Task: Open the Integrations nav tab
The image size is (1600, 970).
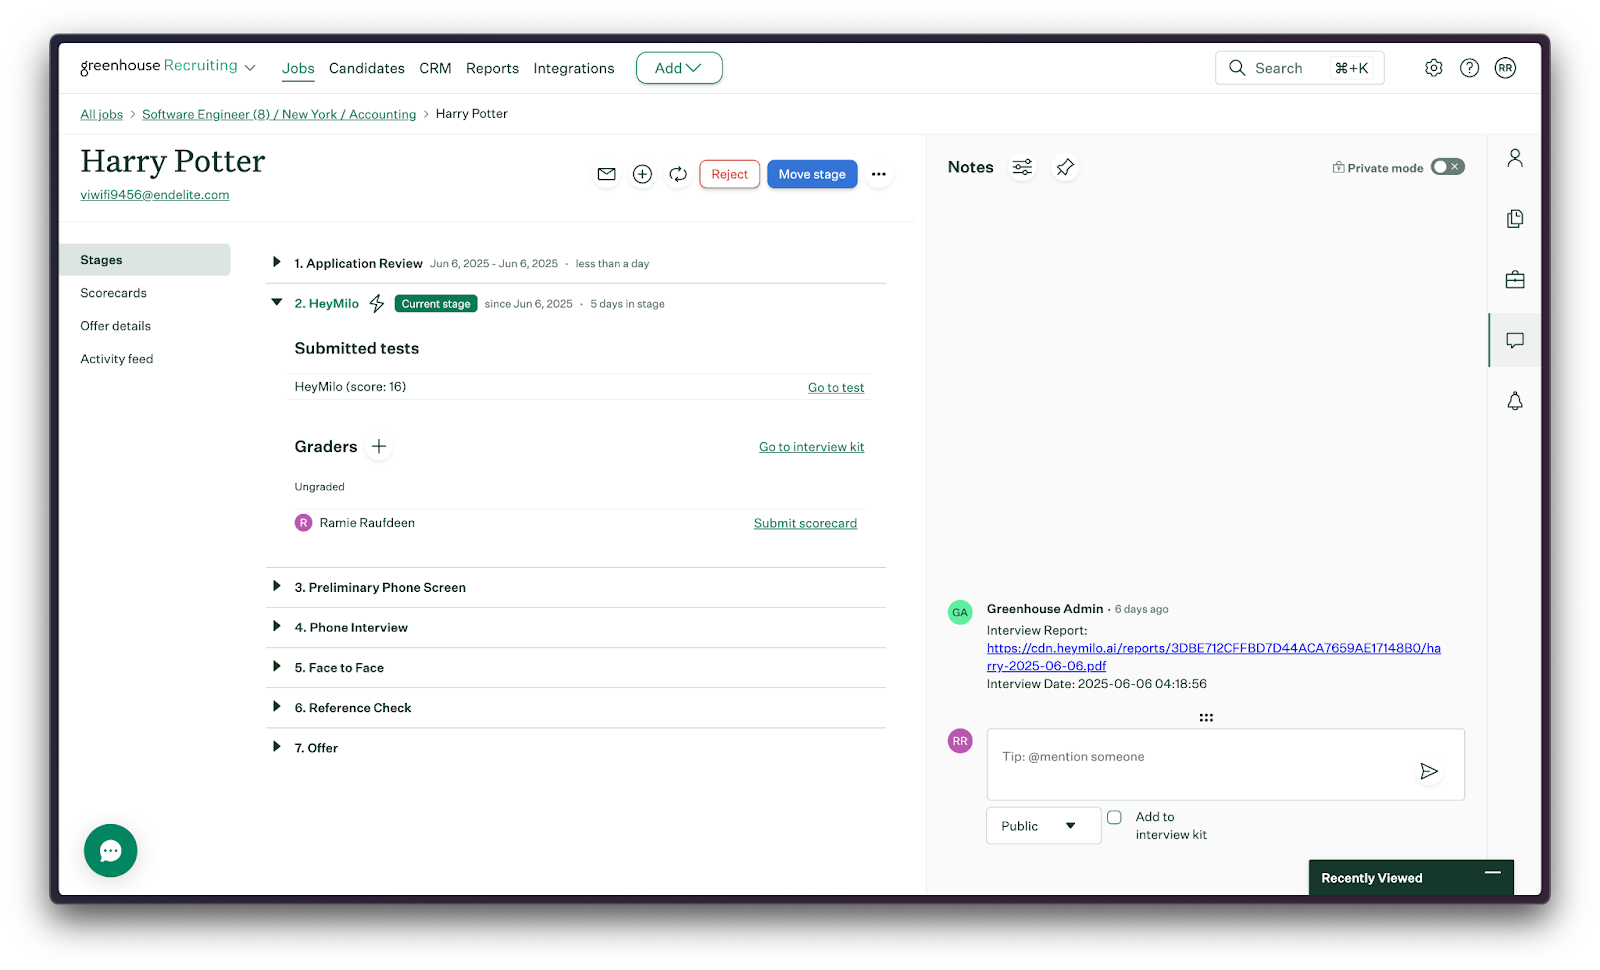Action: (574, 68)
